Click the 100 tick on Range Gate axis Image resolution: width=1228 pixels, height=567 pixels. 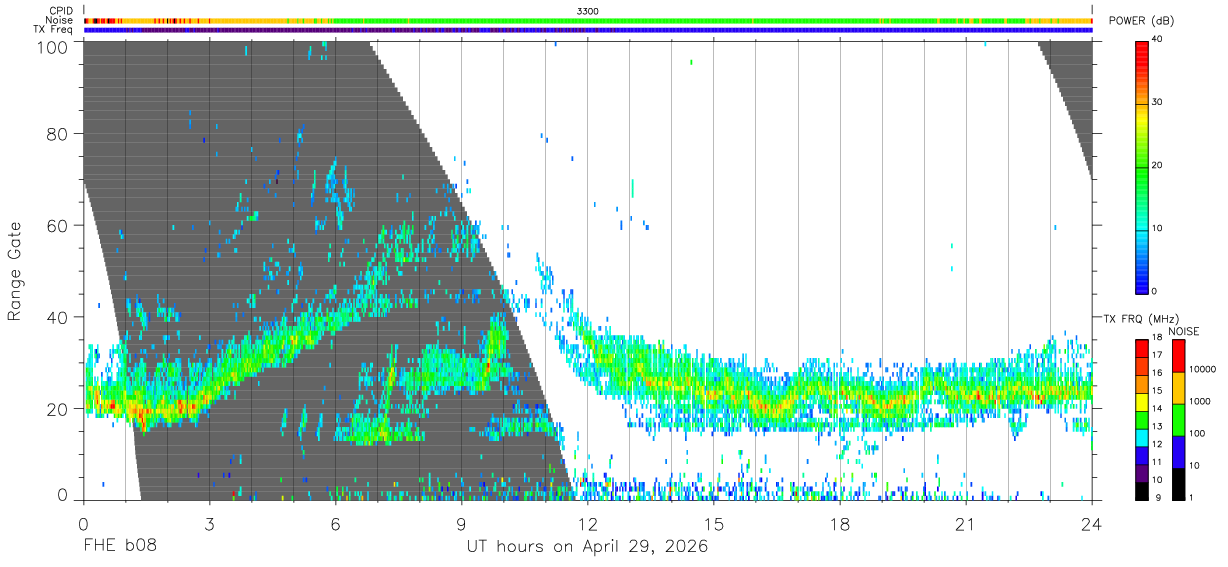(54, 47)
